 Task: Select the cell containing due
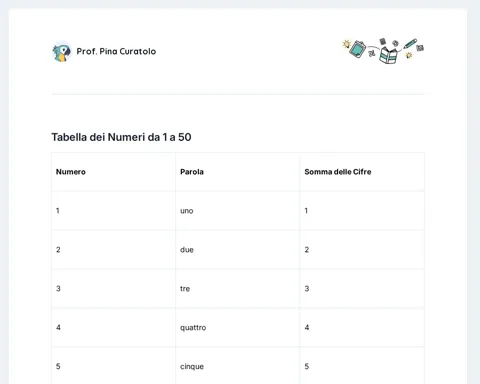pyautogui.click(x=238, y=250)
